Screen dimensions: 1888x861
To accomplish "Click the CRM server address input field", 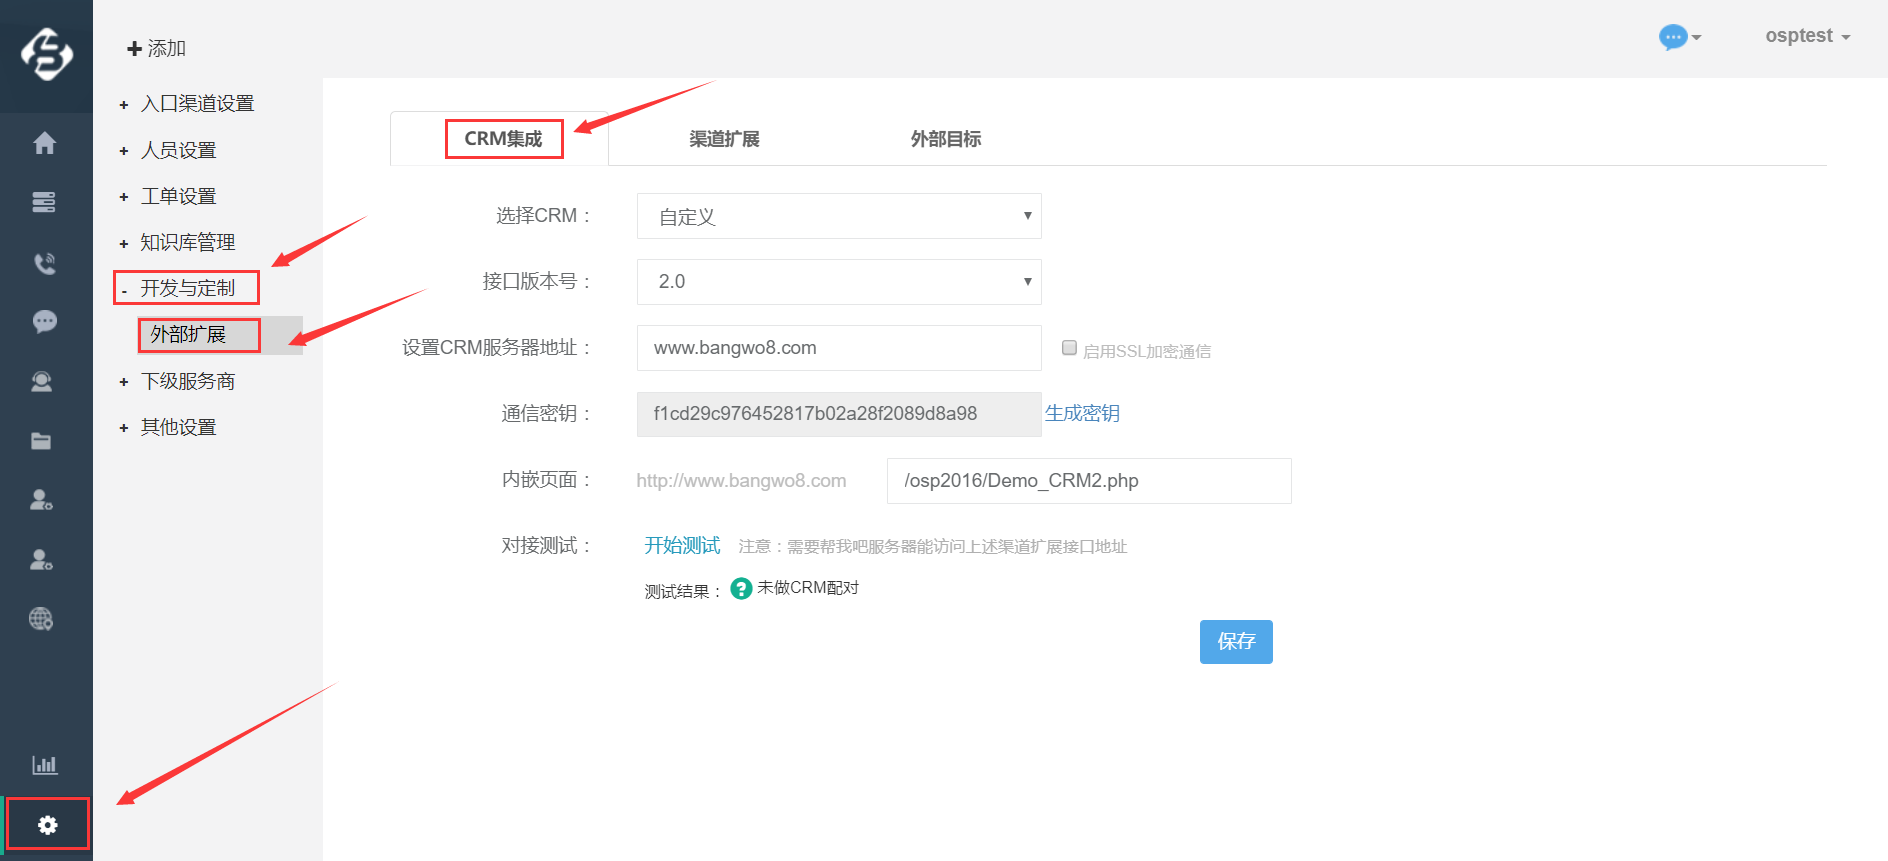I will pos(838,348).
